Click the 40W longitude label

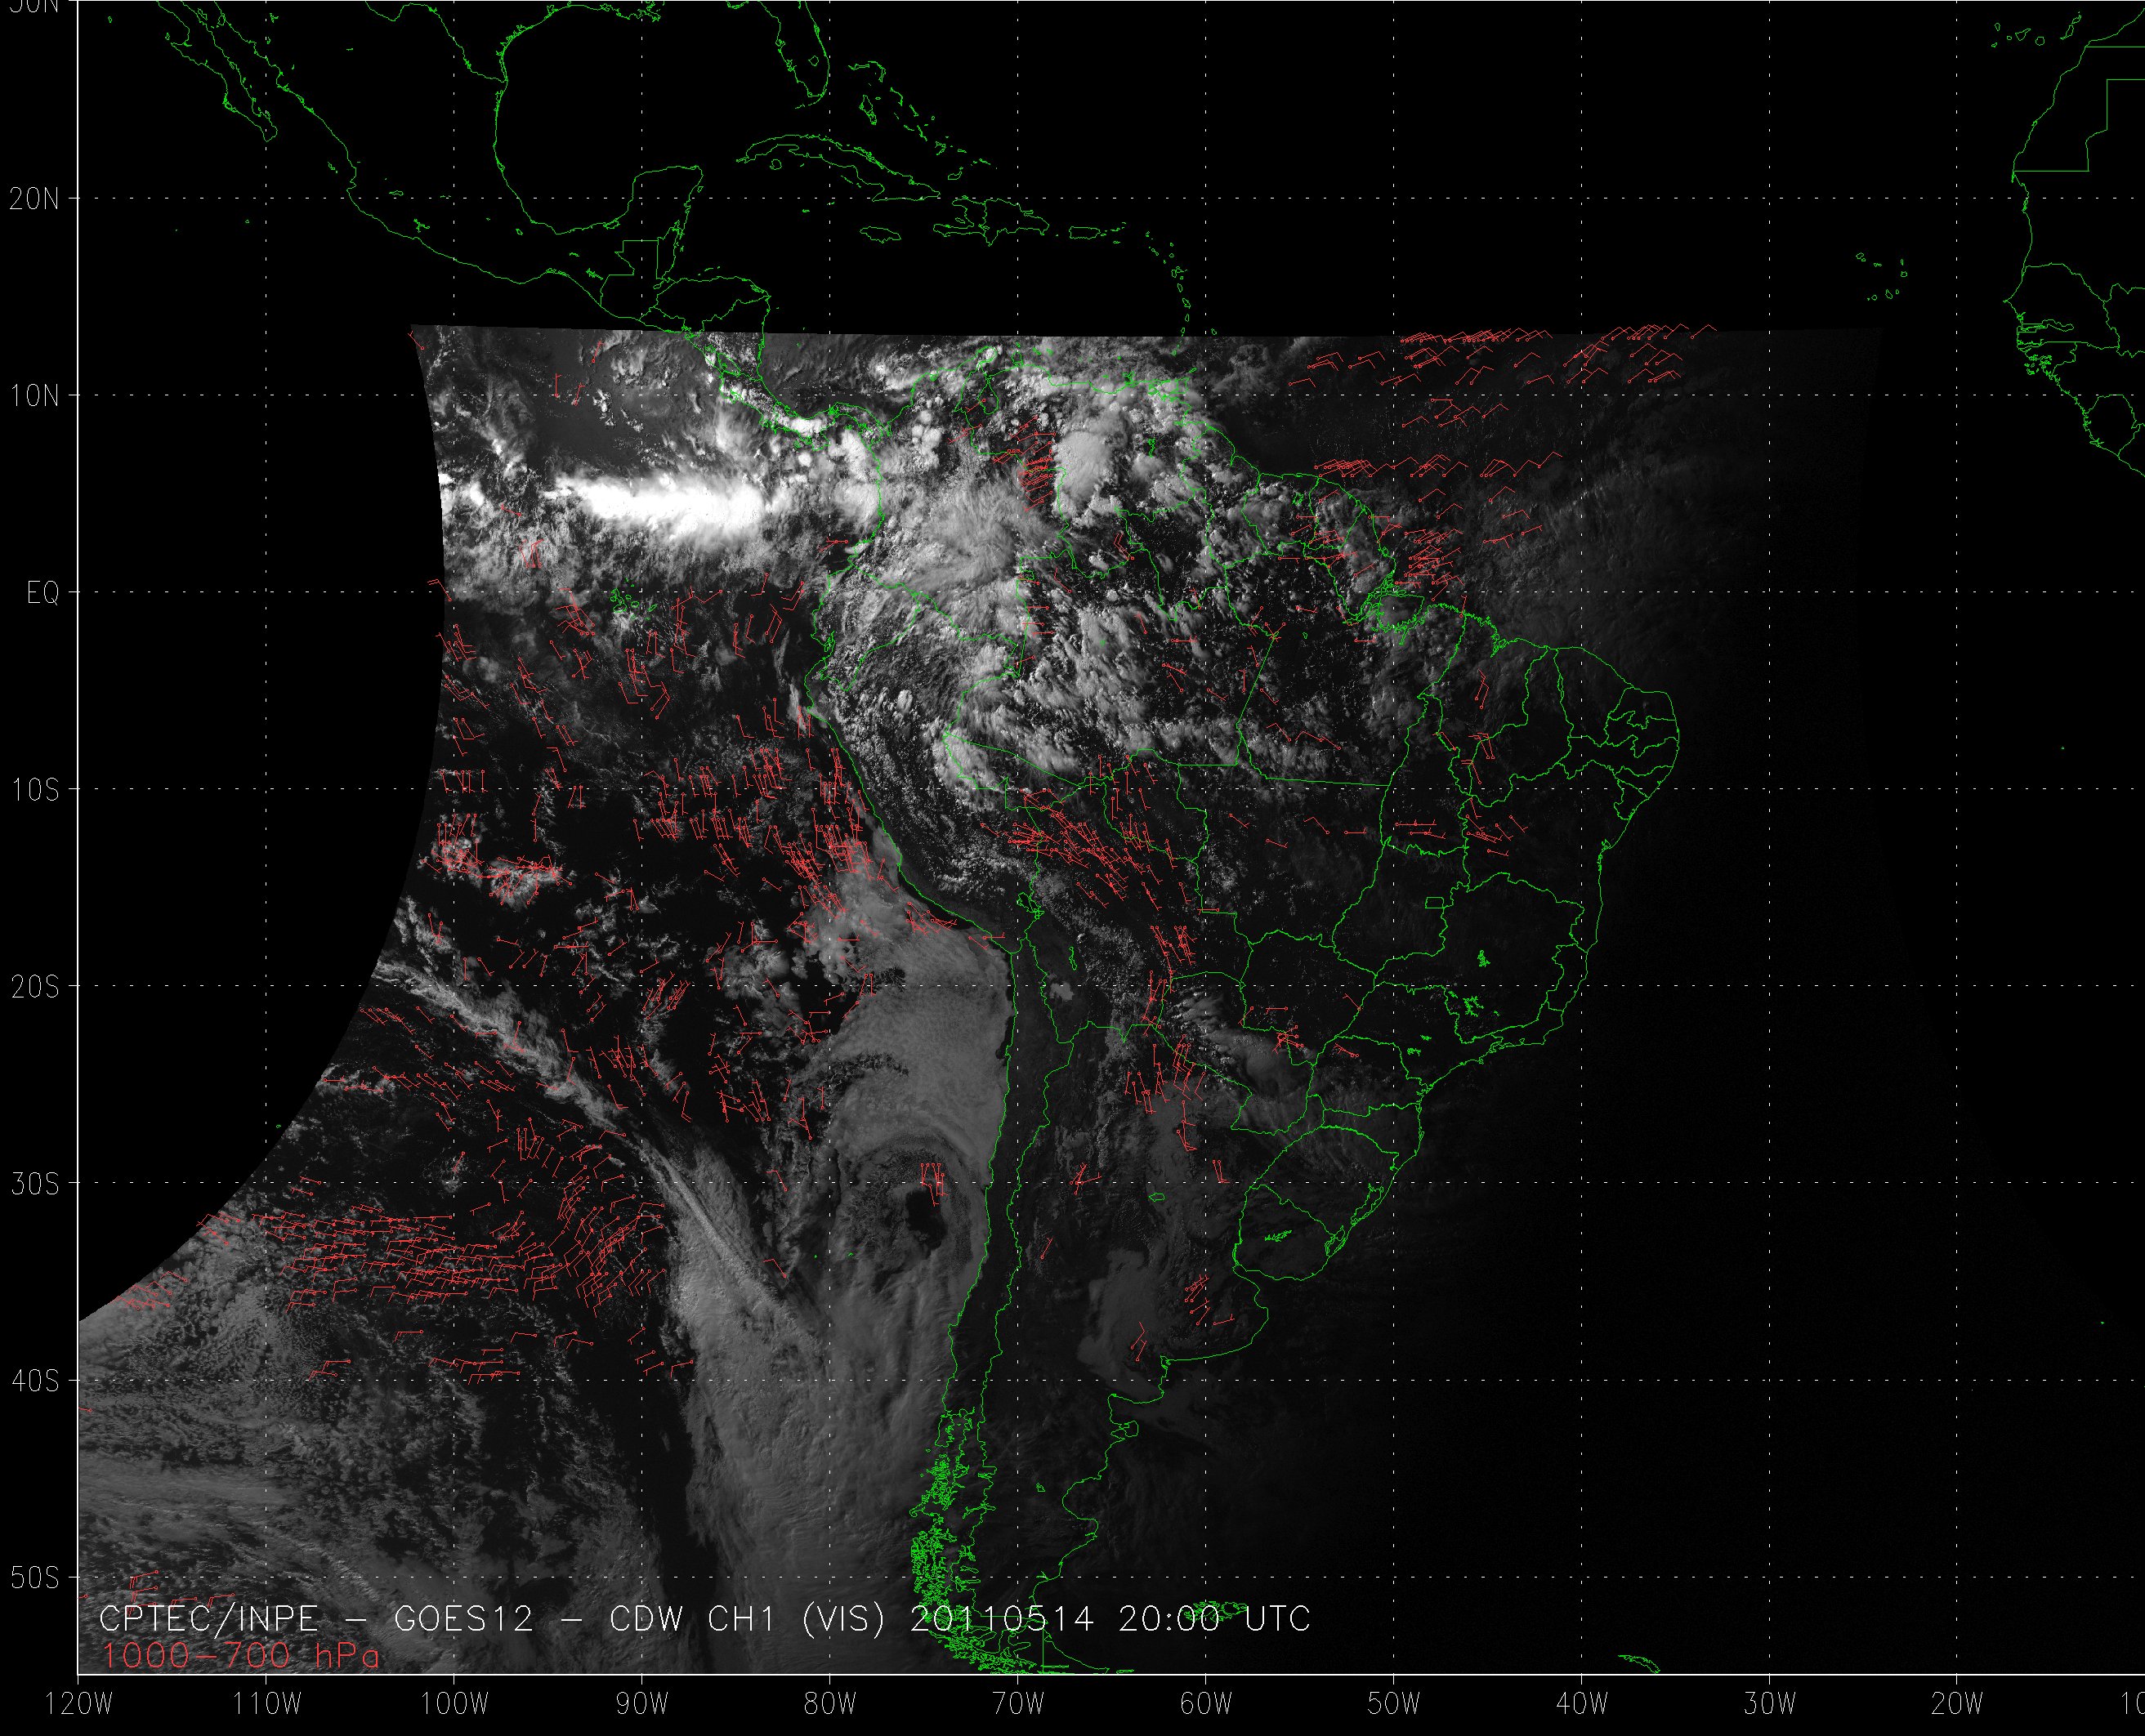pyautogui.click(x=1581, y=1704)
